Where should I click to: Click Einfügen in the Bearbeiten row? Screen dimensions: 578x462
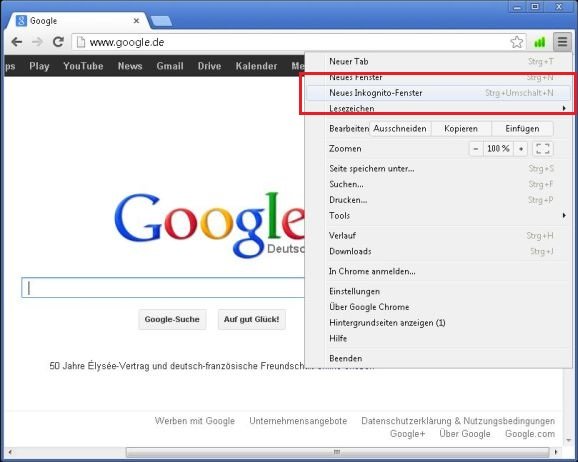coord(522,129)
